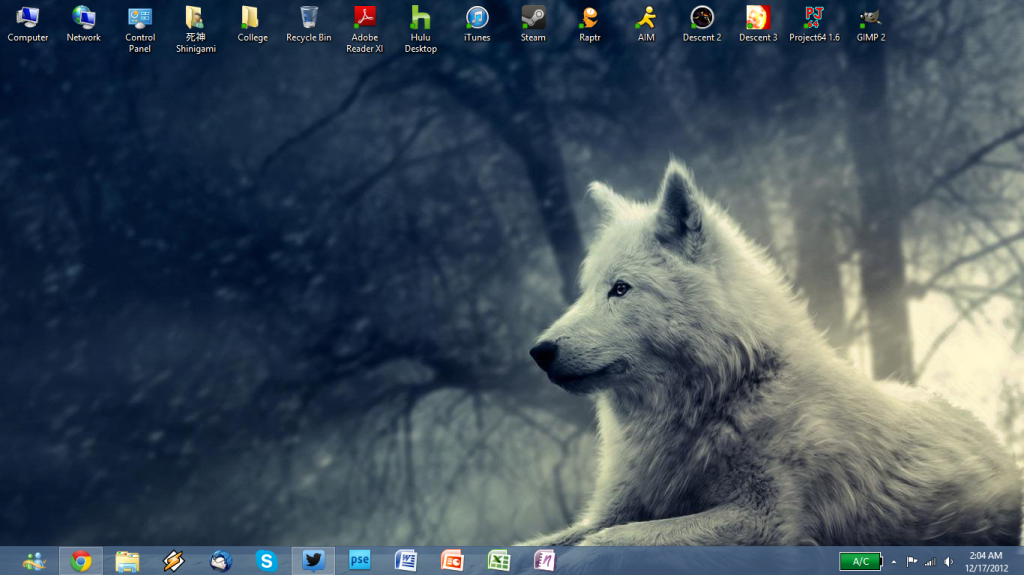Launch Project64 1.6 emulator

coord(814,24)
